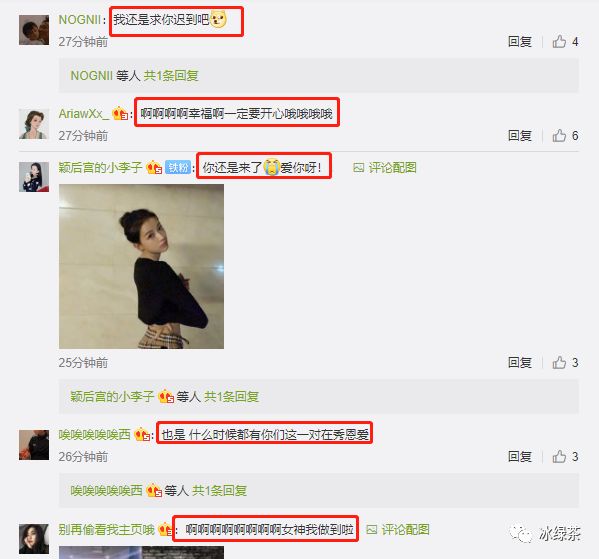Open the attached photo in 颖后宫的小李子 comment

click(141, 266)
